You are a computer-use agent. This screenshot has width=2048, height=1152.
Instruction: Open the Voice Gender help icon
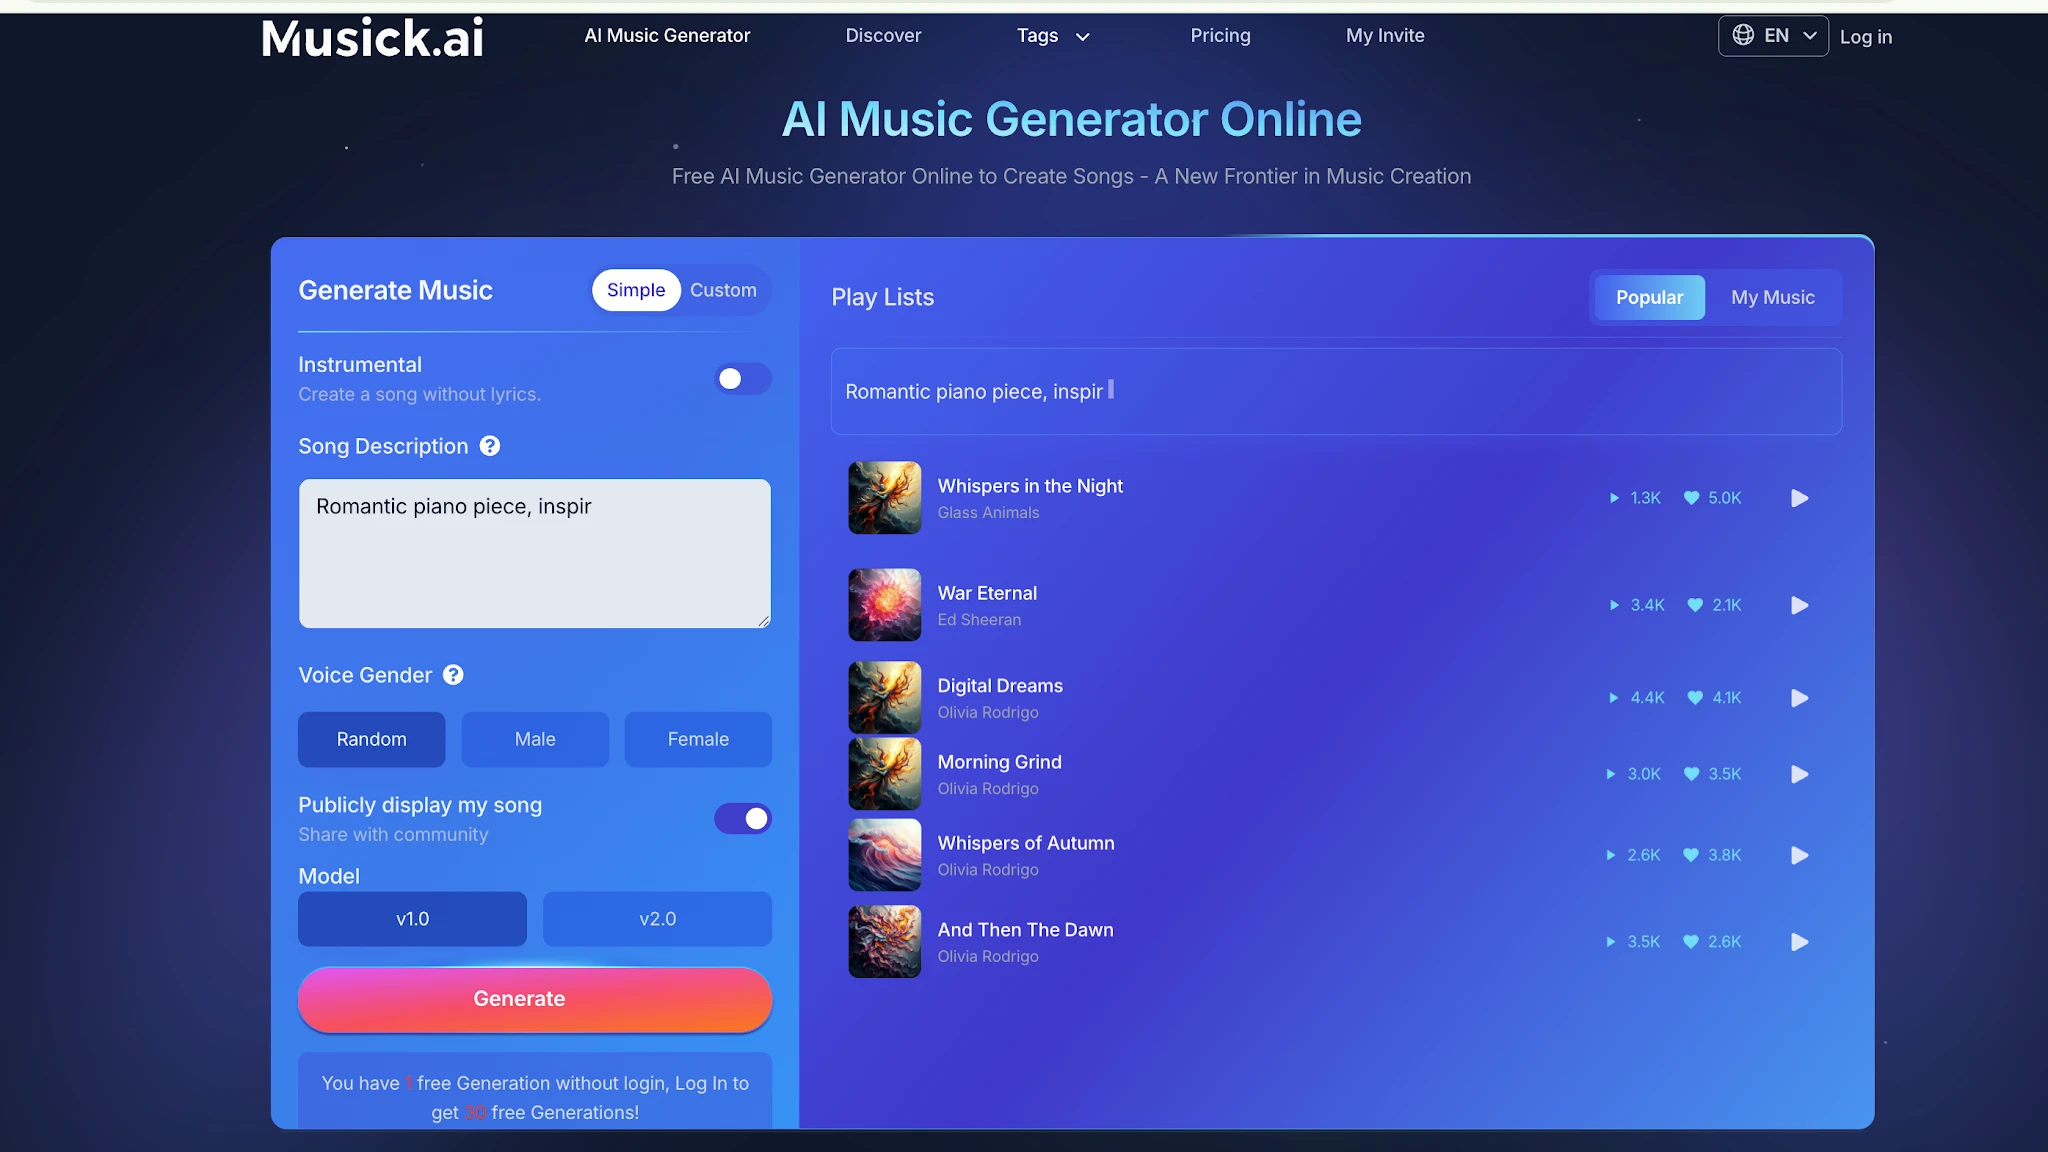coord(453,675)
